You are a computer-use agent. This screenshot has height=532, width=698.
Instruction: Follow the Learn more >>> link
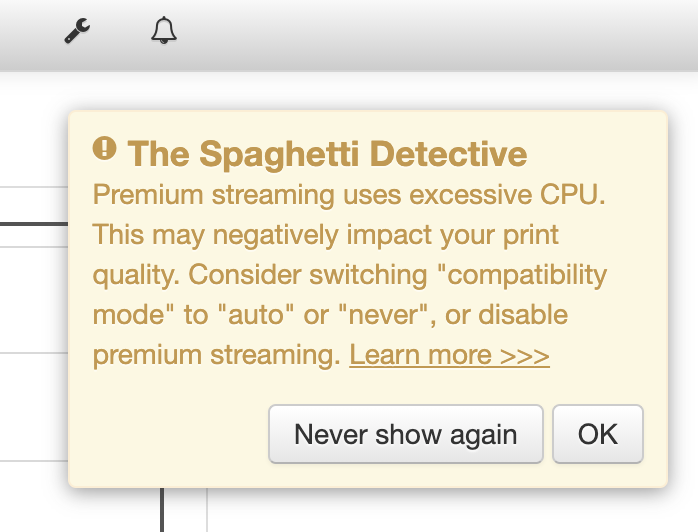tap(449, 355)
